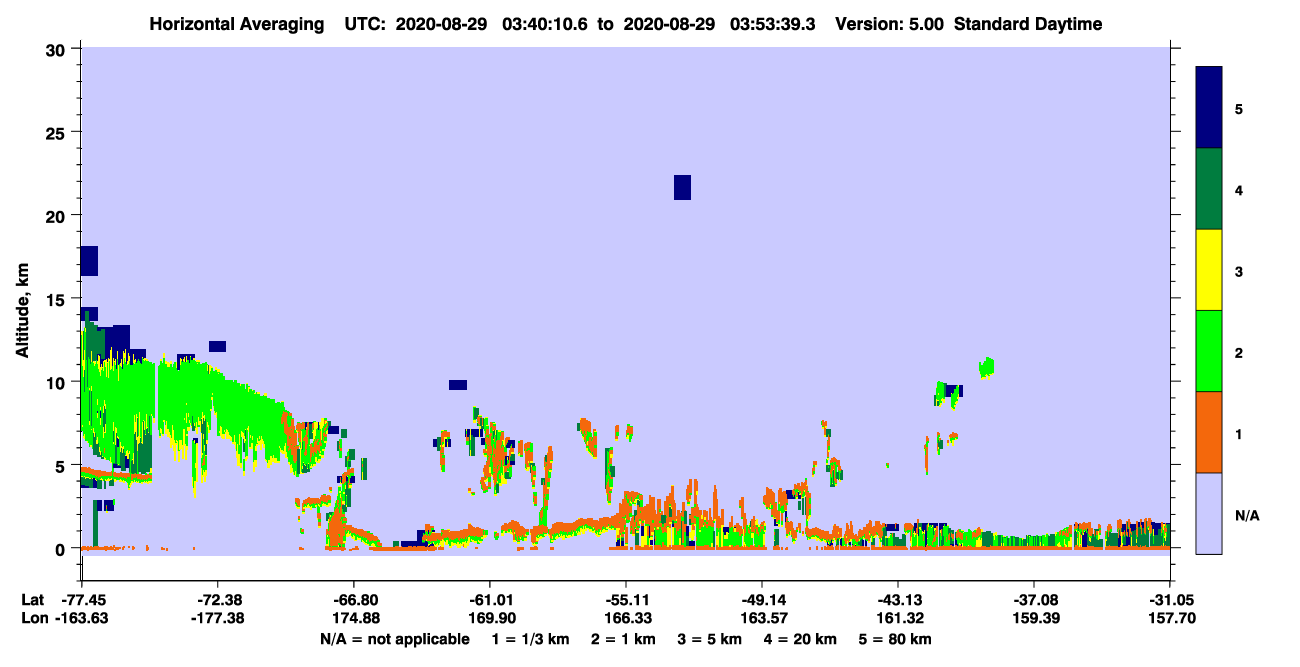Screen dimensions: 1300x667
Task: Click the longitude value -163.63
Action: click(82, 619)
